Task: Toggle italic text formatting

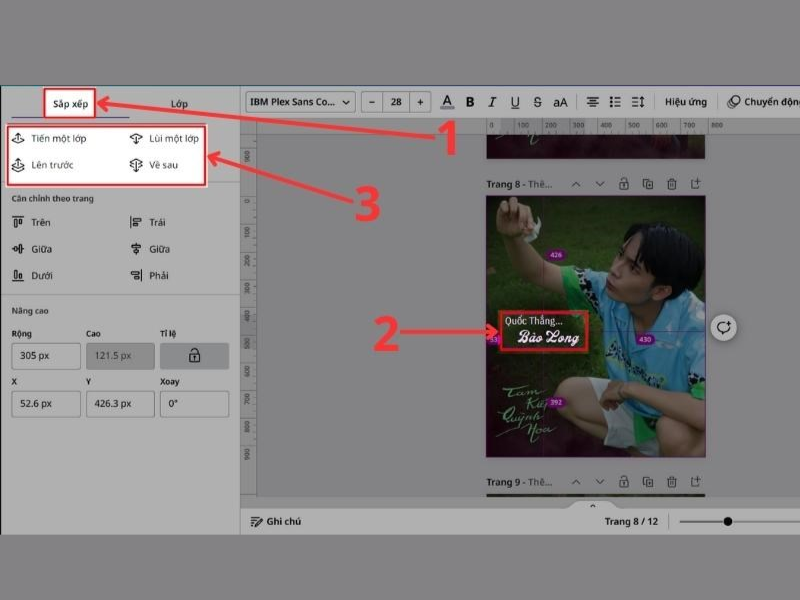Action: point(492,102)
